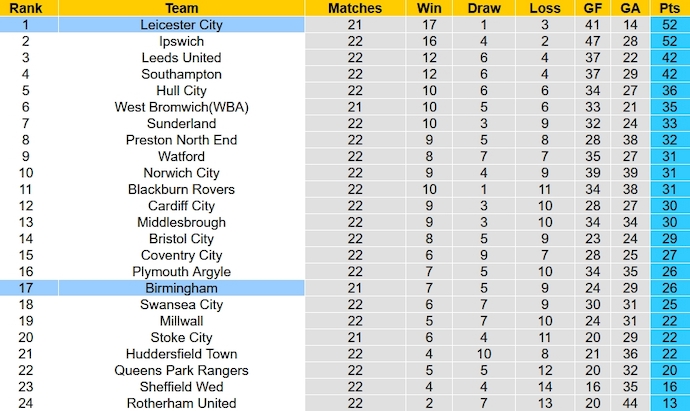The height and width of the screenshot is (411, 690).
Task: Click the Draw column header
Action: [483, 8]
